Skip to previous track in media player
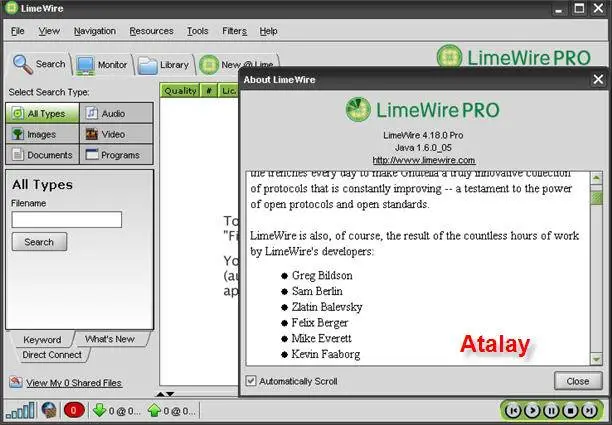 513,411
